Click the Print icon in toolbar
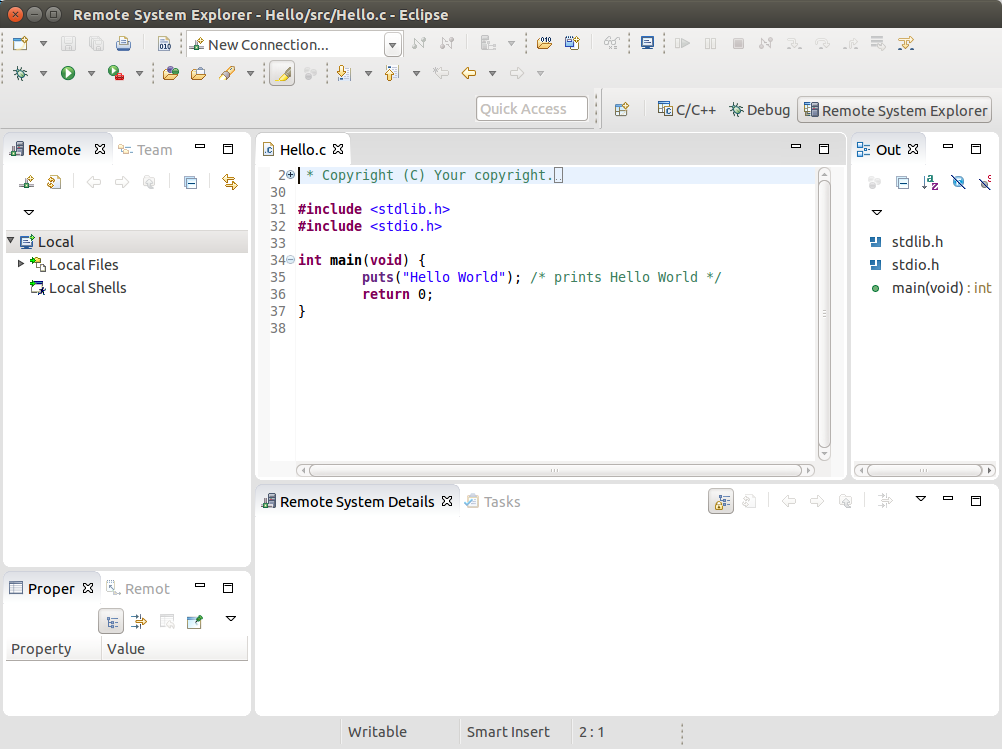 pyautogui.click(x=123, y=44)
